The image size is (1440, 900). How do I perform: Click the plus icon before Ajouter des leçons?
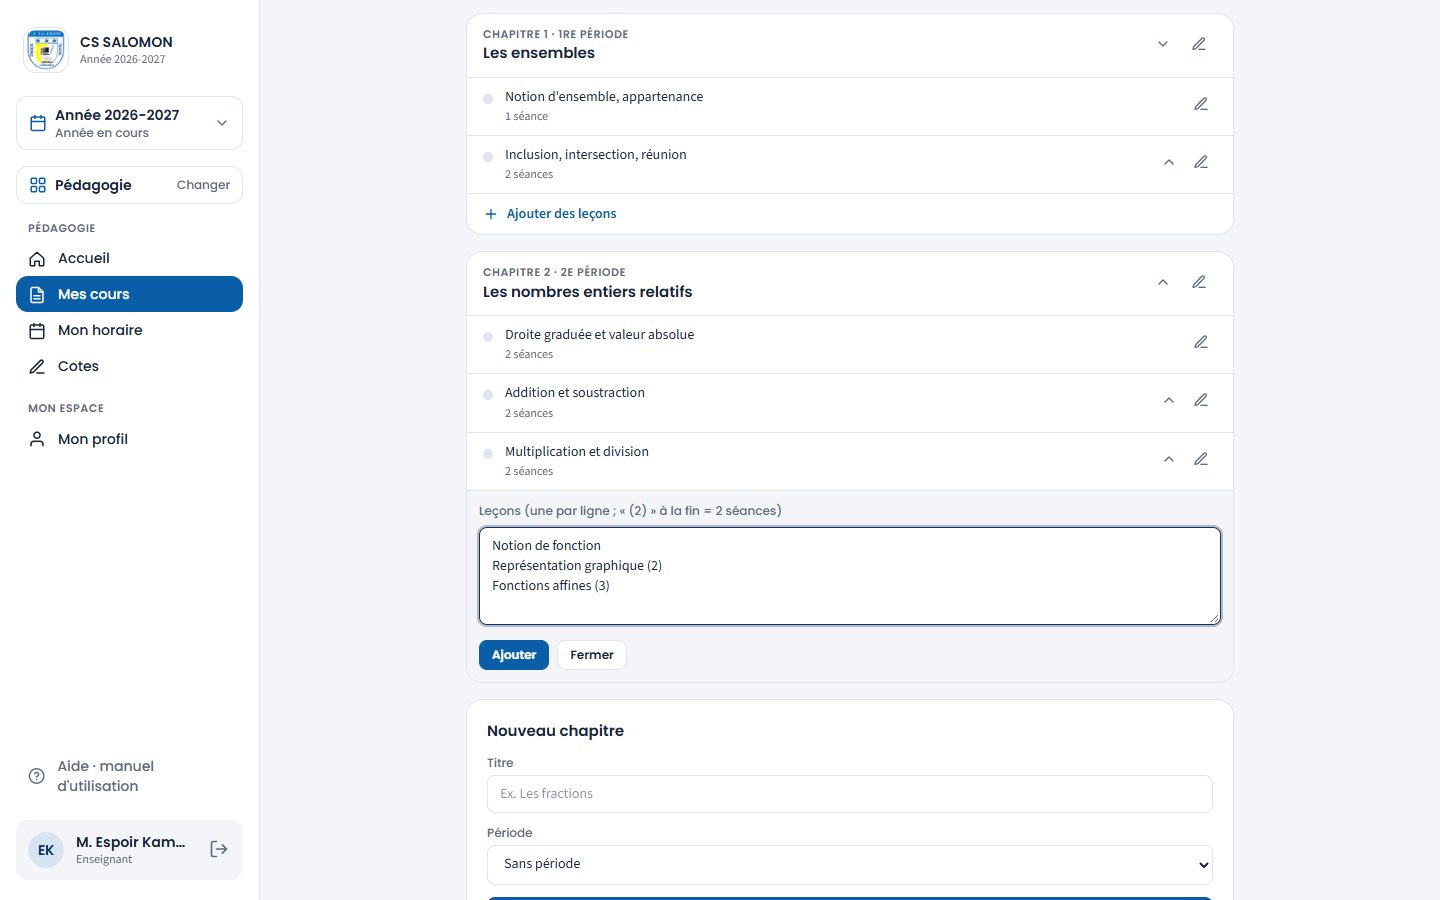click(x=491, y=214)
